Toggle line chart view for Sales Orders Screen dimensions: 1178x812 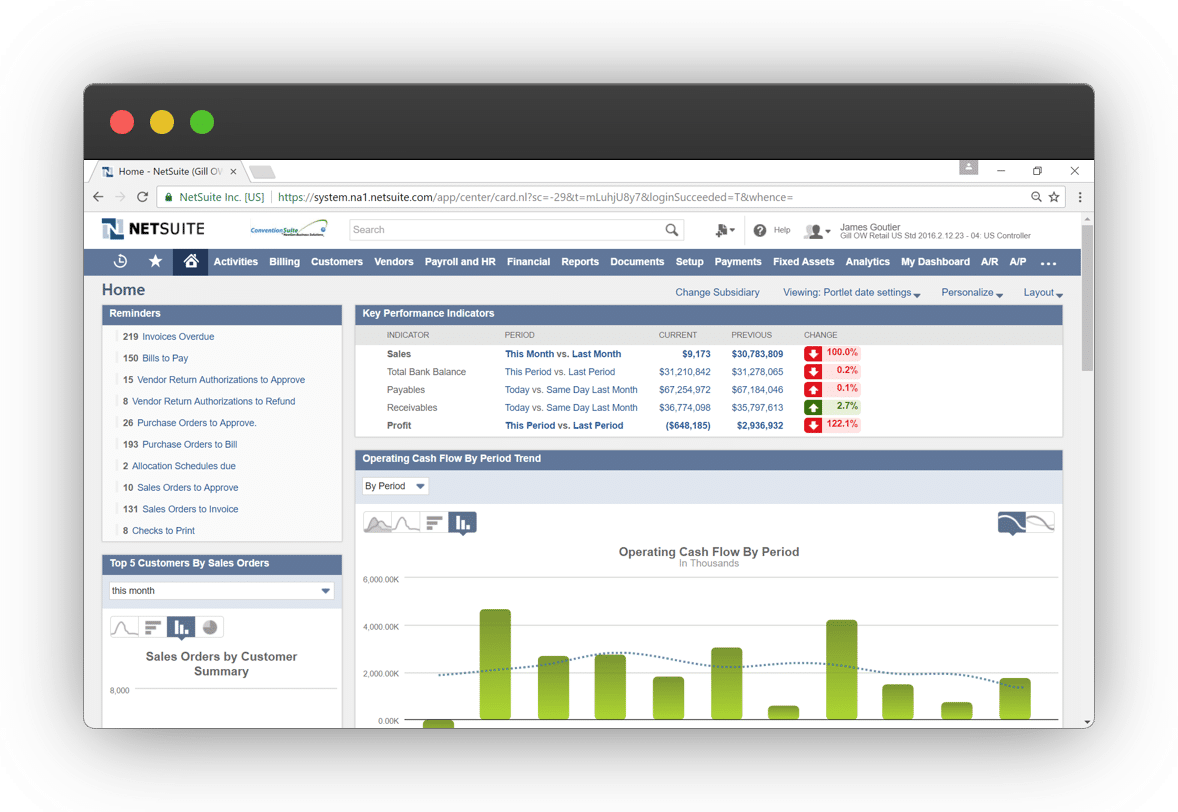coord(124,628)
